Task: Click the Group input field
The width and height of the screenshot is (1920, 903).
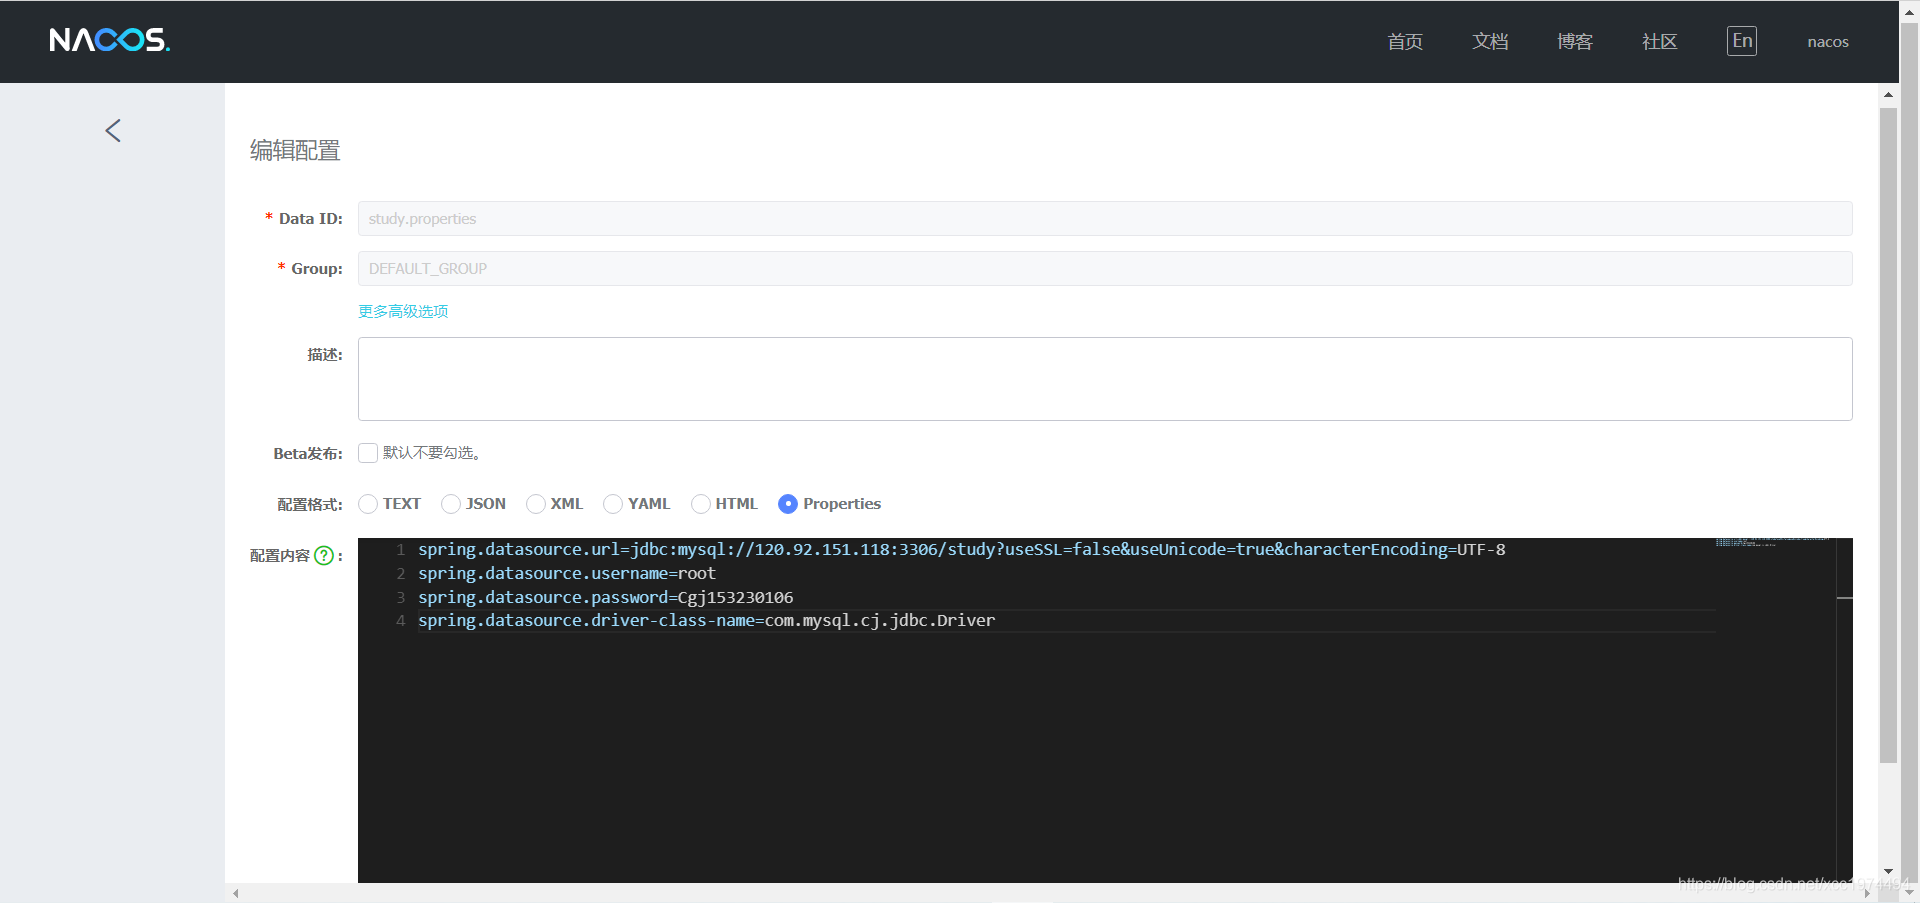Action: [x=1105, y=269]
